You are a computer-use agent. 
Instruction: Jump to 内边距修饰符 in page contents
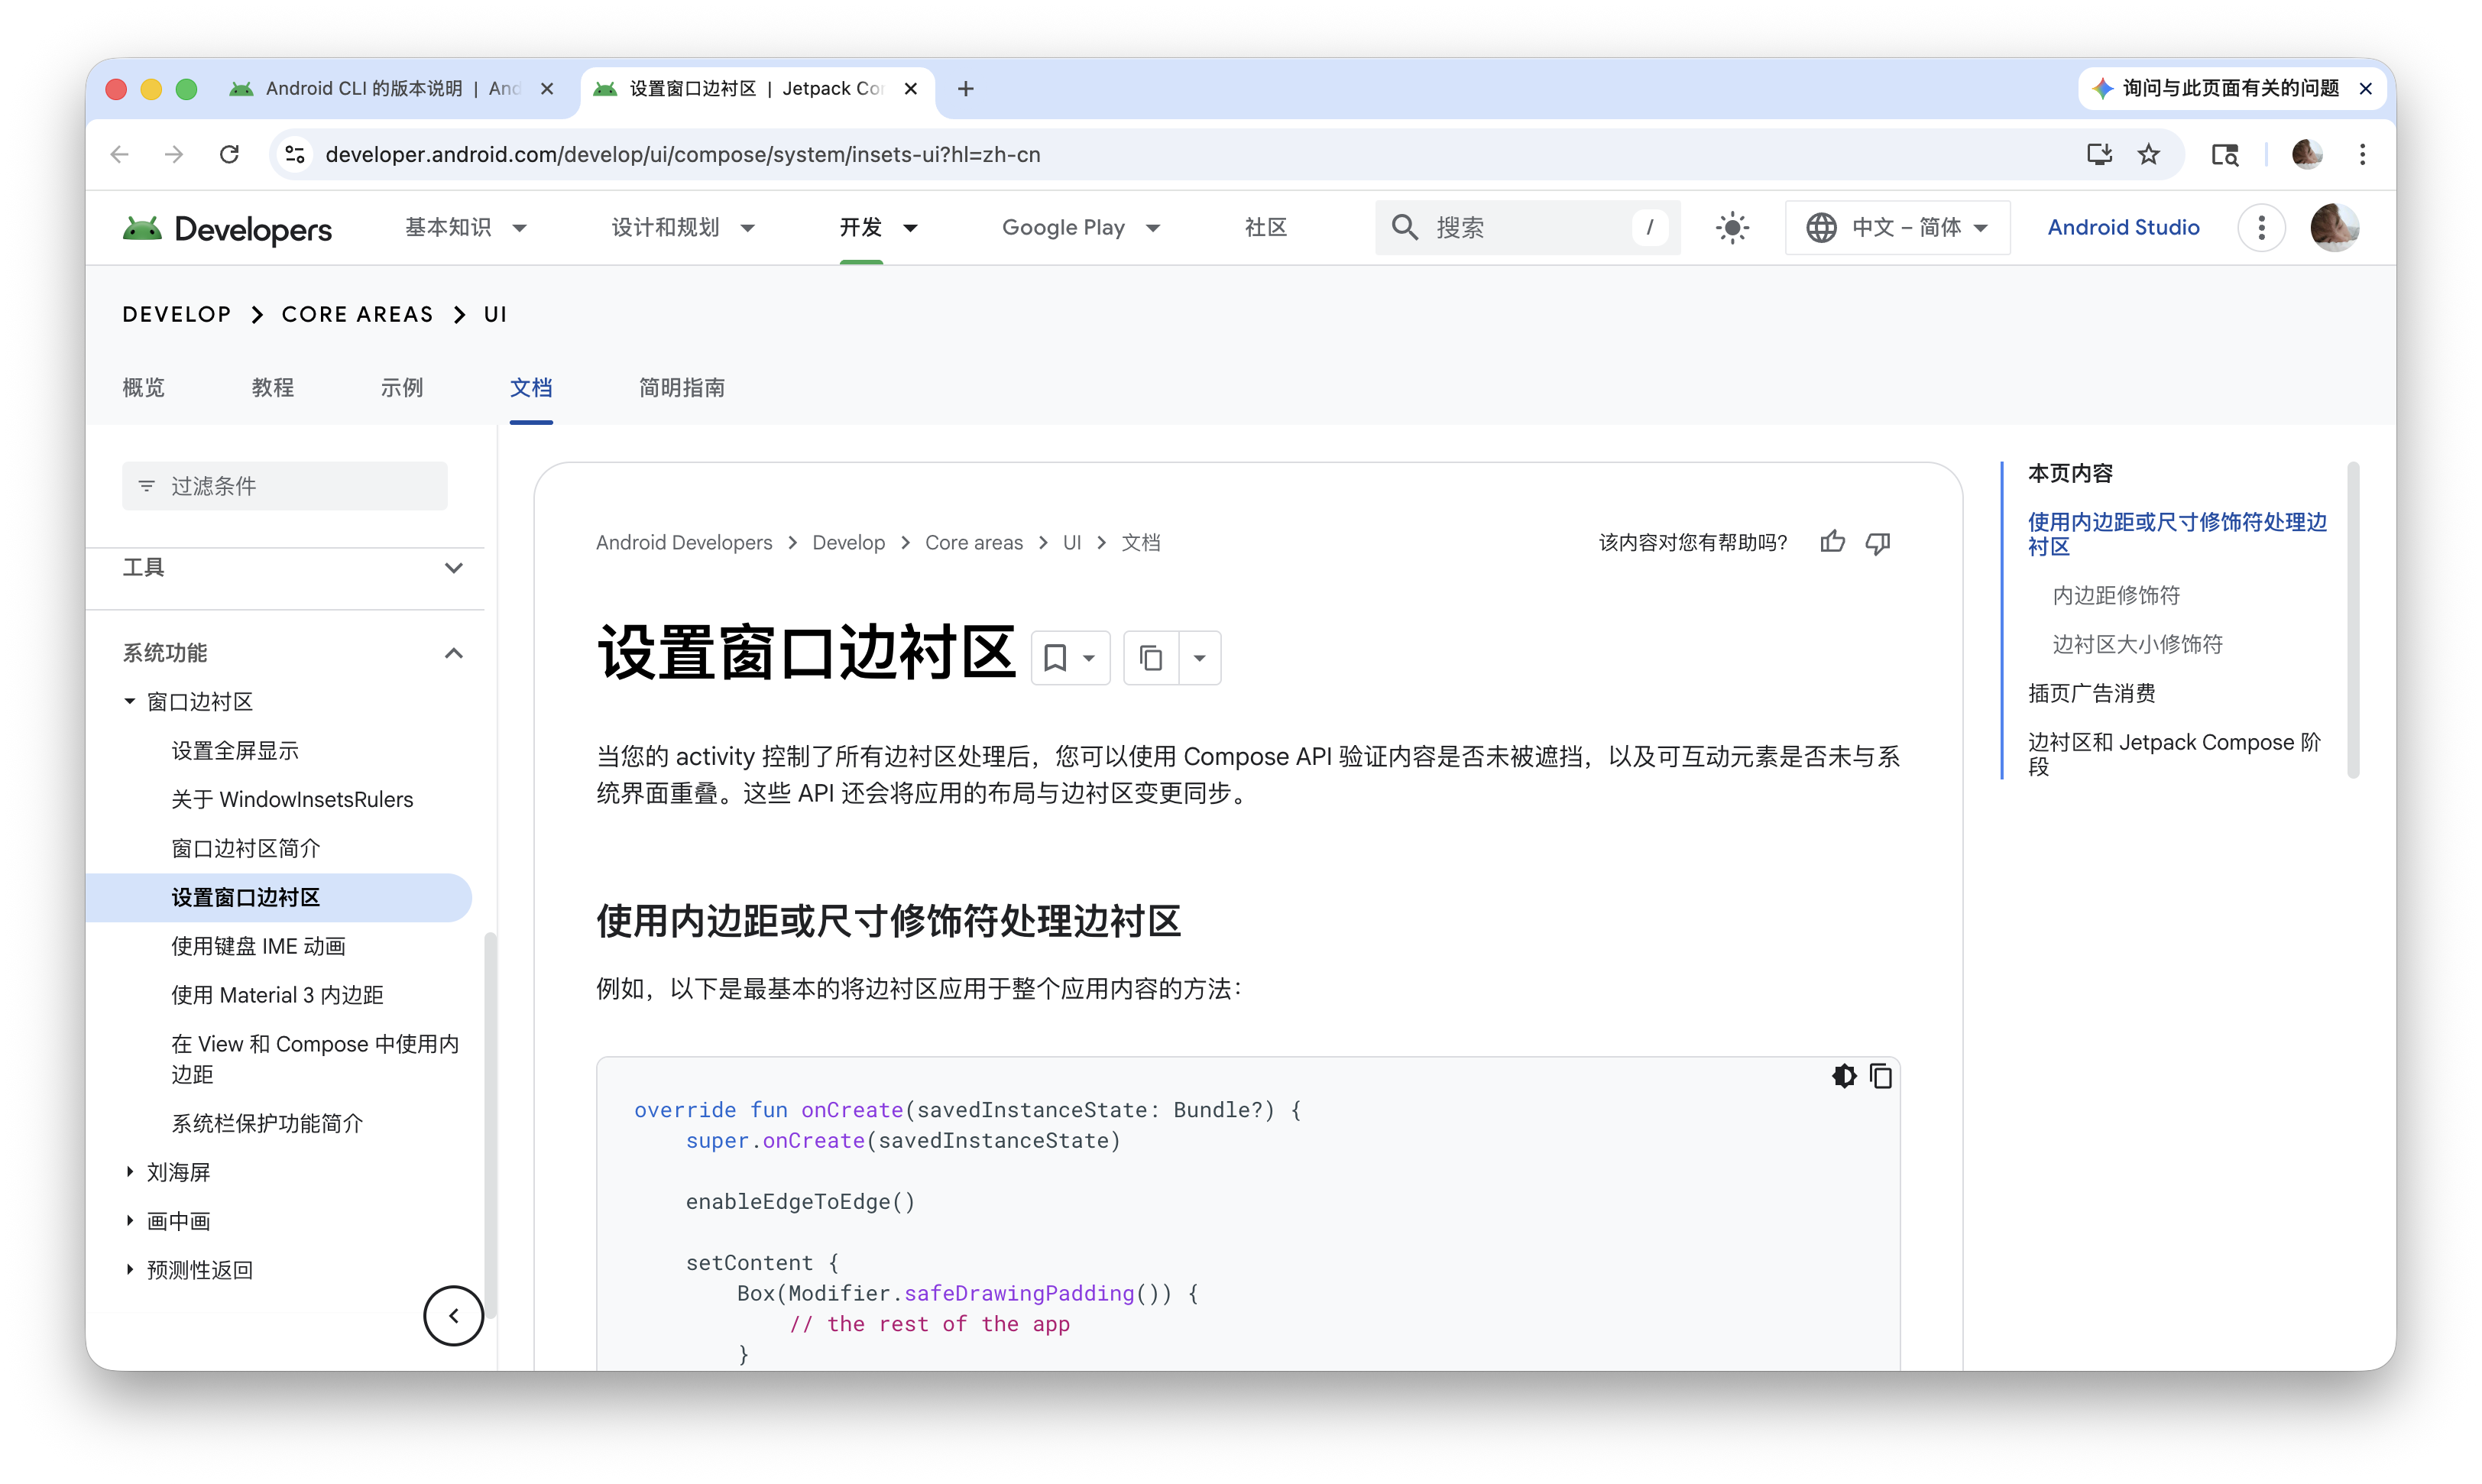pos(2115,596)
